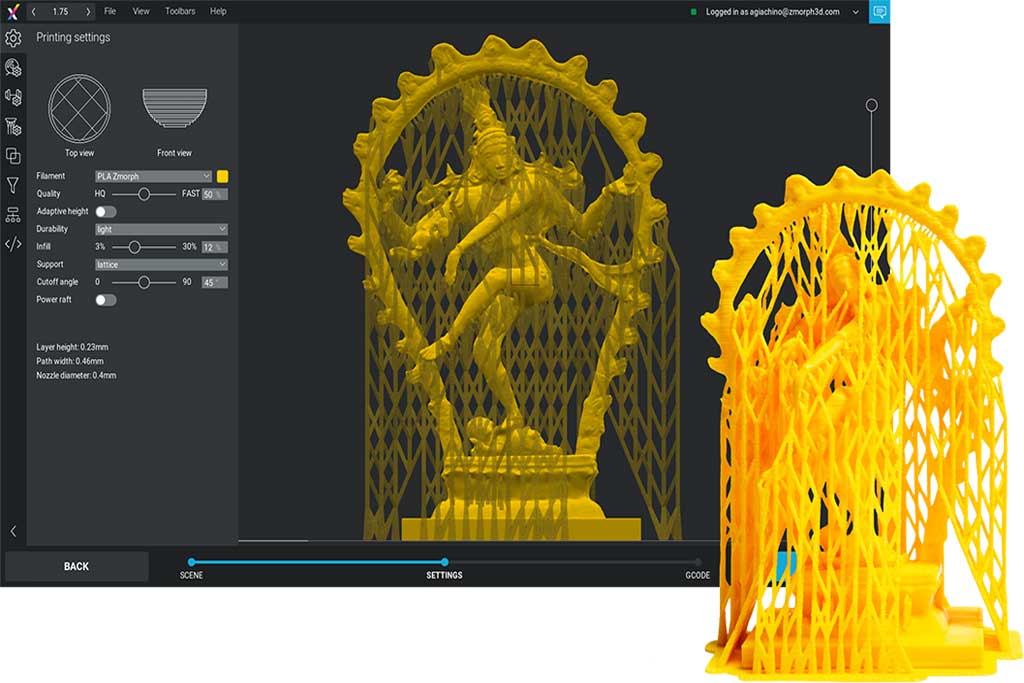Screen dimensions: 1024x683
Task: Click the yellow filament color swatch
Action: [x=222, y=176]
